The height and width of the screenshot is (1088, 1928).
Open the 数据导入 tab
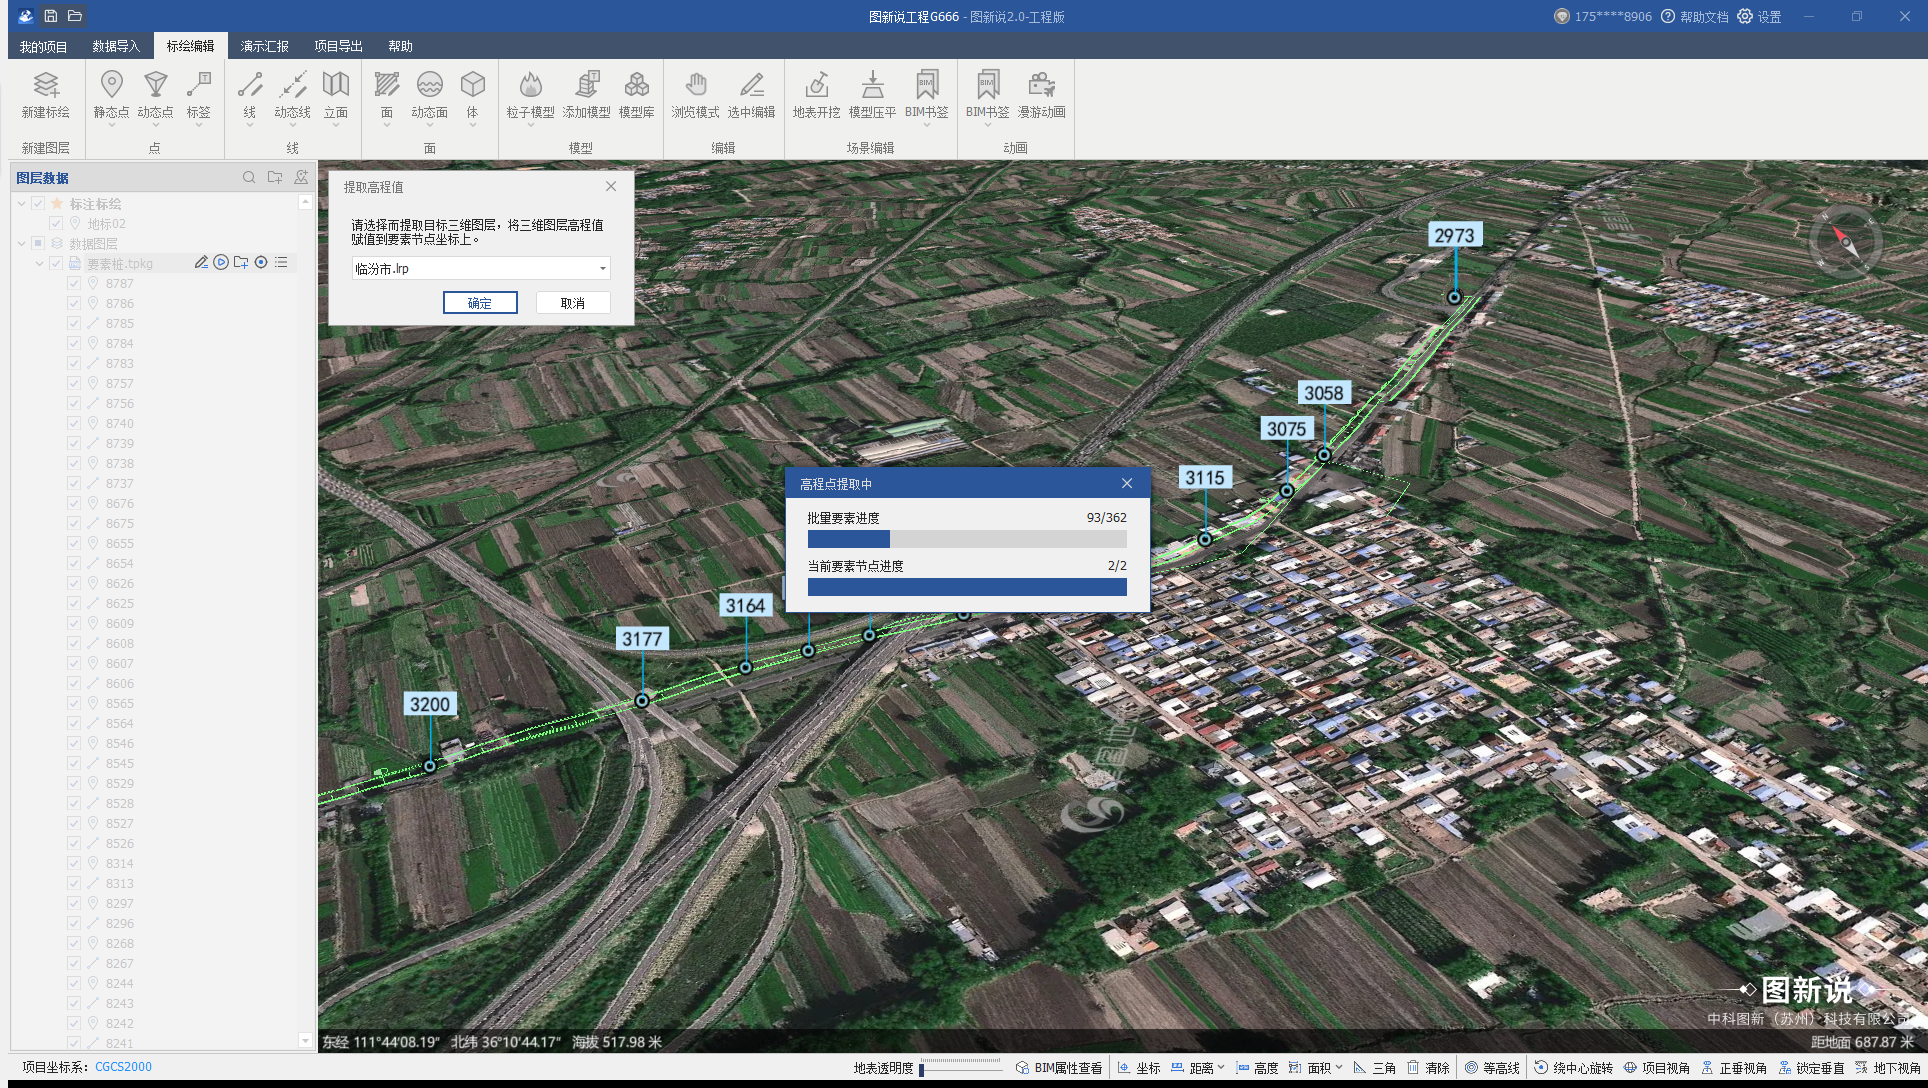coord(116,46)
